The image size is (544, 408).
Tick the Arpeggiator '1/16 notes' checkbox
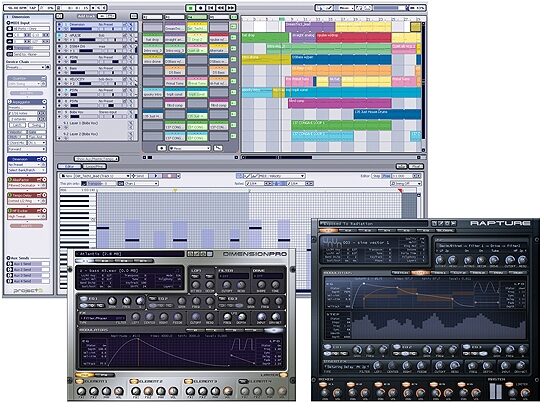10,113
